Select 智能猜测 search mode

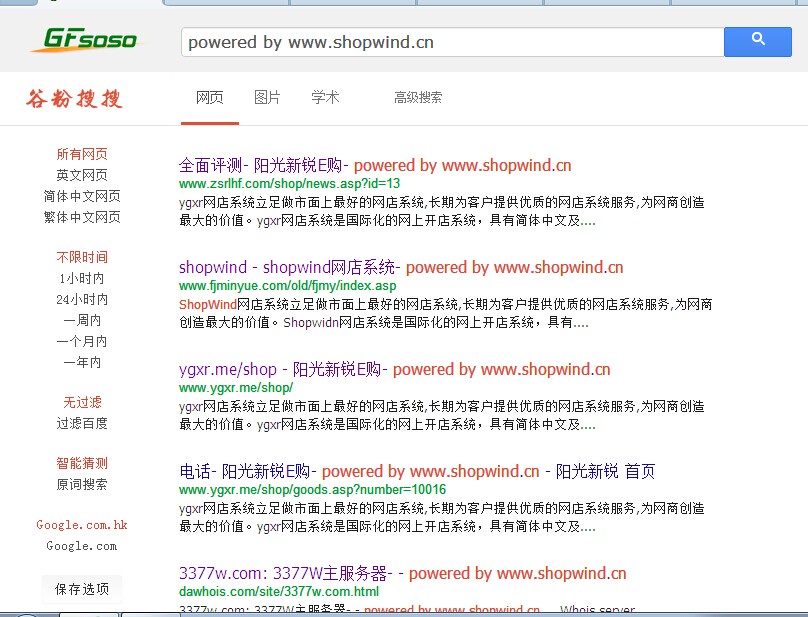(82, 463)
